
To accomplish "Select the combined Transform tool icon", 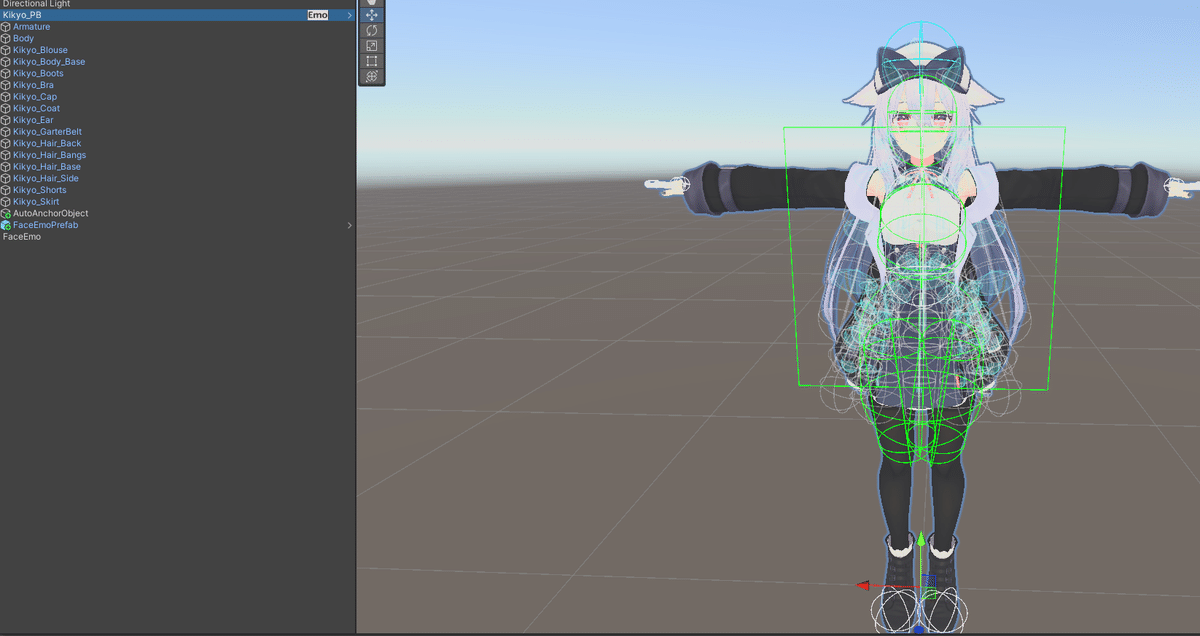I will pos(372,76).
